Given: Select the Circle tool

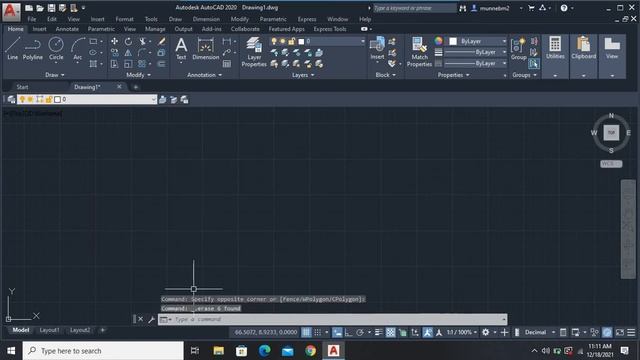Looking at the screenshot, I should pos(56,49).
